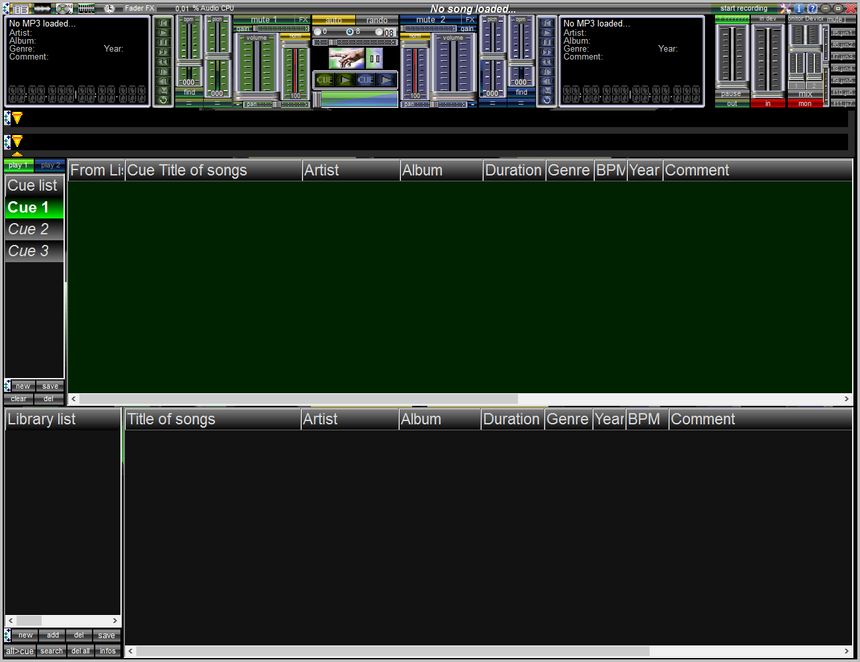860x662 pixels.
Task: Open dropdown arrow beside deck 2 pan
Action: [472, 104]
